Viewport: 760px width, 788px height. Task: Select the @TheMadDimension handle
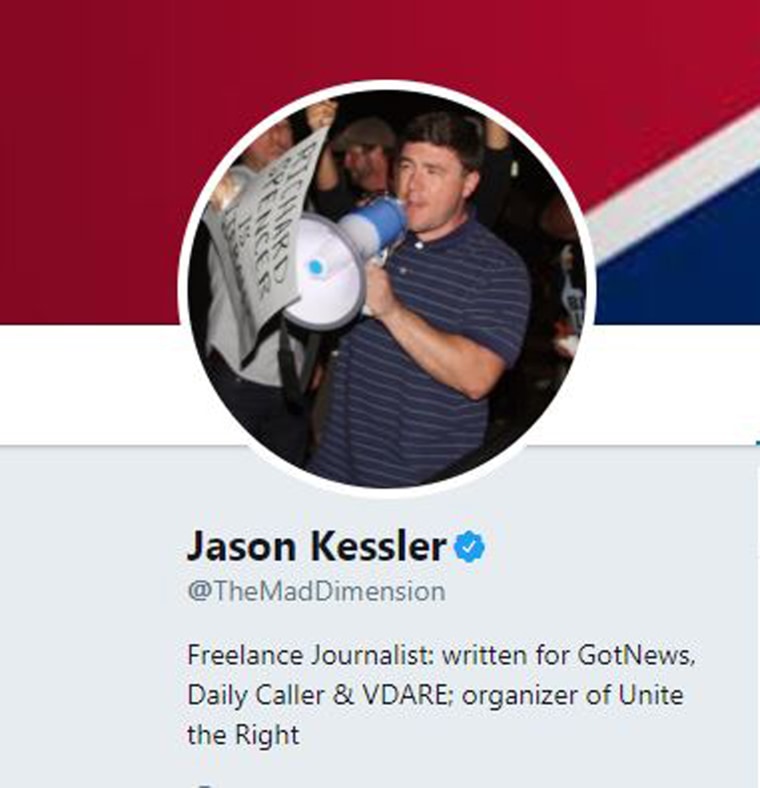[x=316, y=590]
